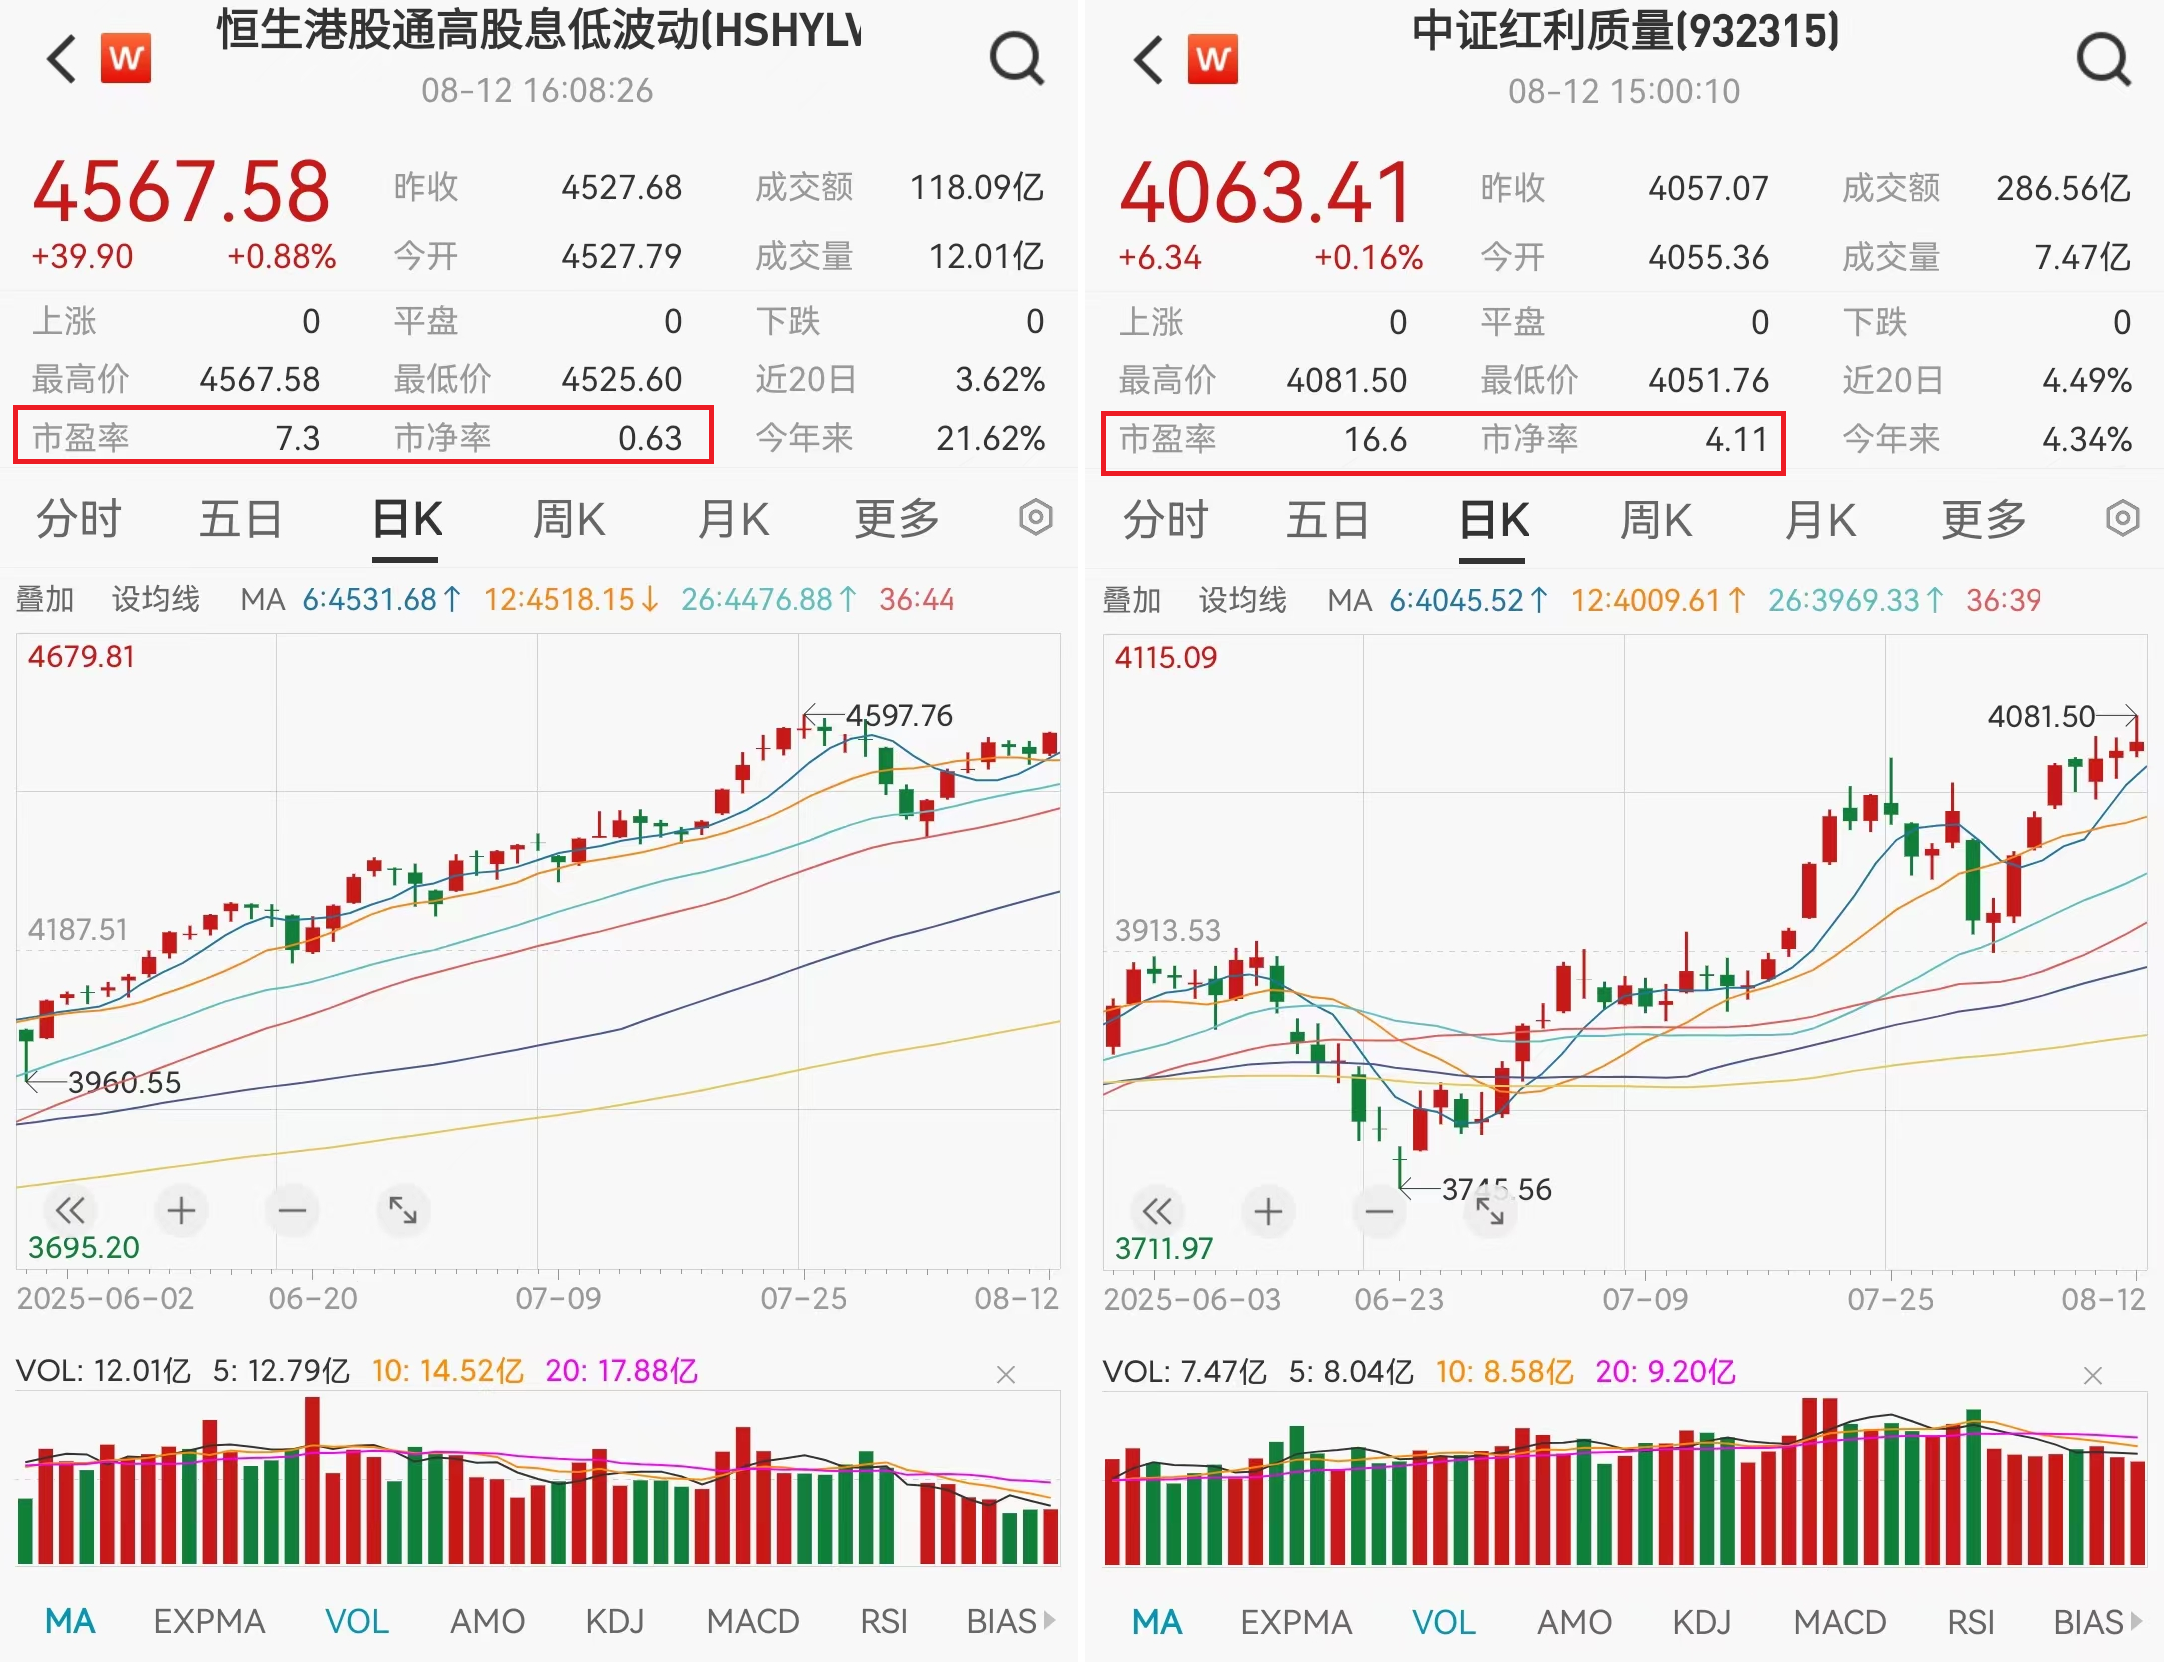Switch HSHYLV chart to 五日 view
The height and width of the screenshot is (1662, 2164).
240,519
